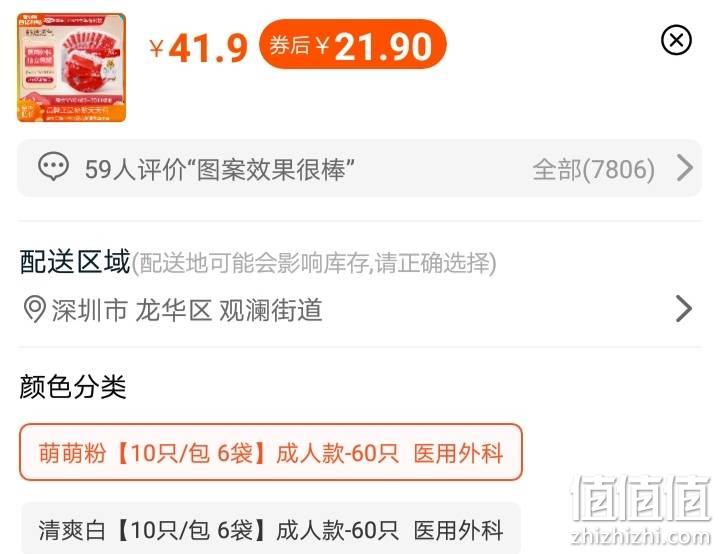Select 萌萌粉 10只/包 6袋 color option
This screenshot has height=554, width=720.
pos(271,452)
